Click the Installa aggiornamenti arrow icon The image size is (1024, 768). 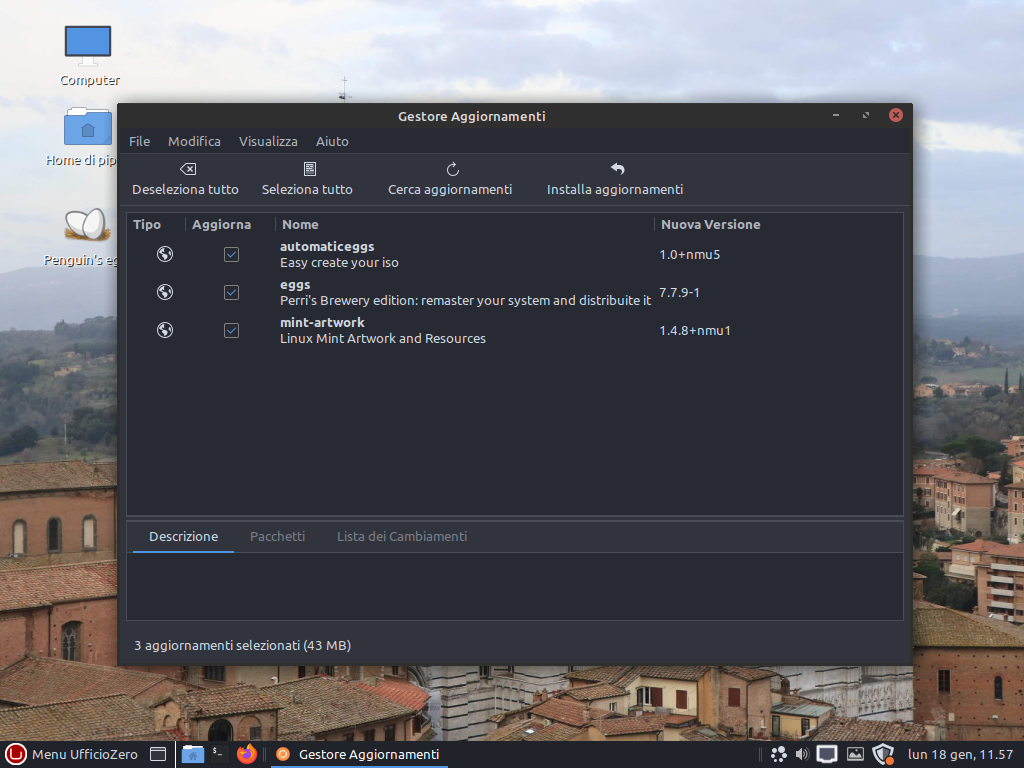point(617,169)
